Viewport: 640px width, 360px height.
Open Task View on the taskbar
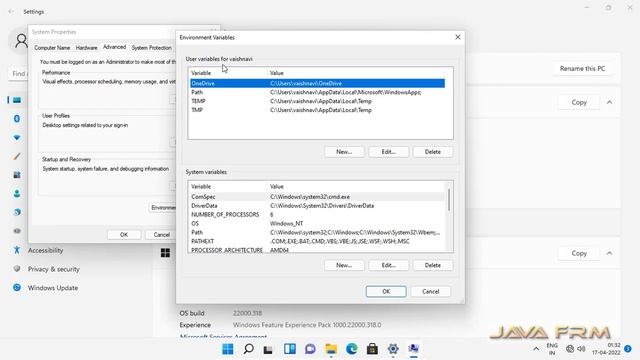pos(268,349)
